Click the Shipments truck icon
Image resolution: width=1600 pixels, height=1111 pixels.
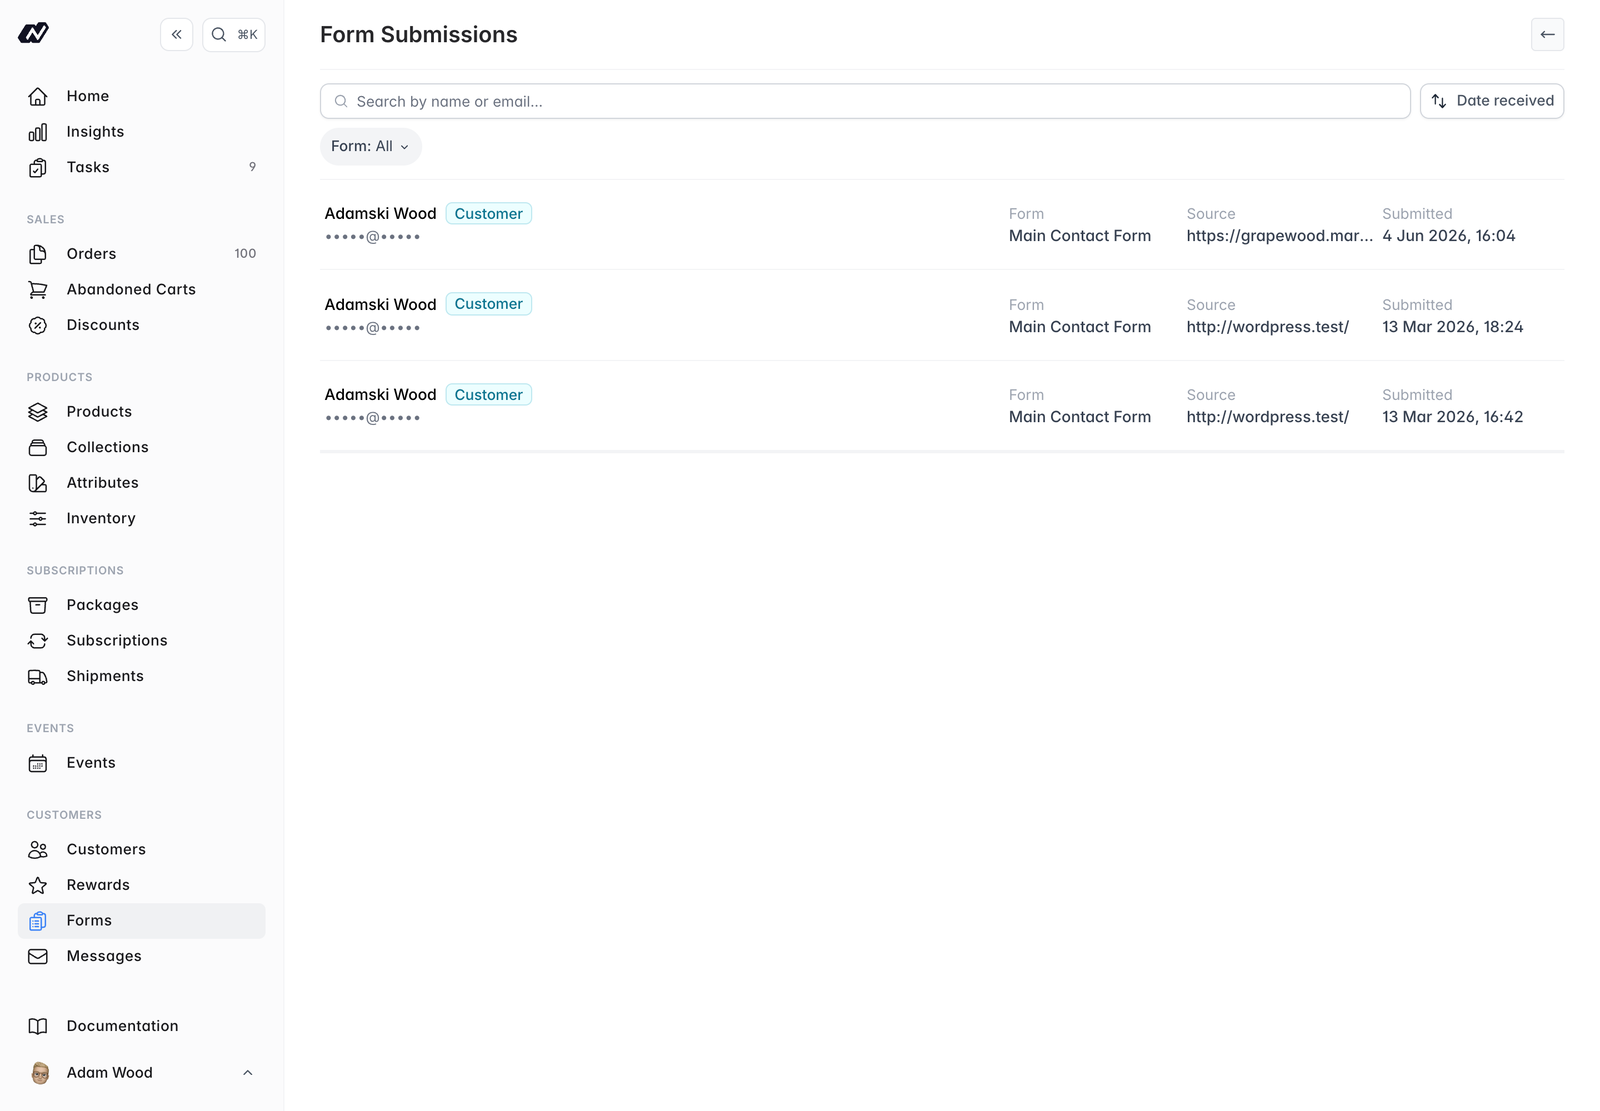pyautogui.click(x=38, y=677)
